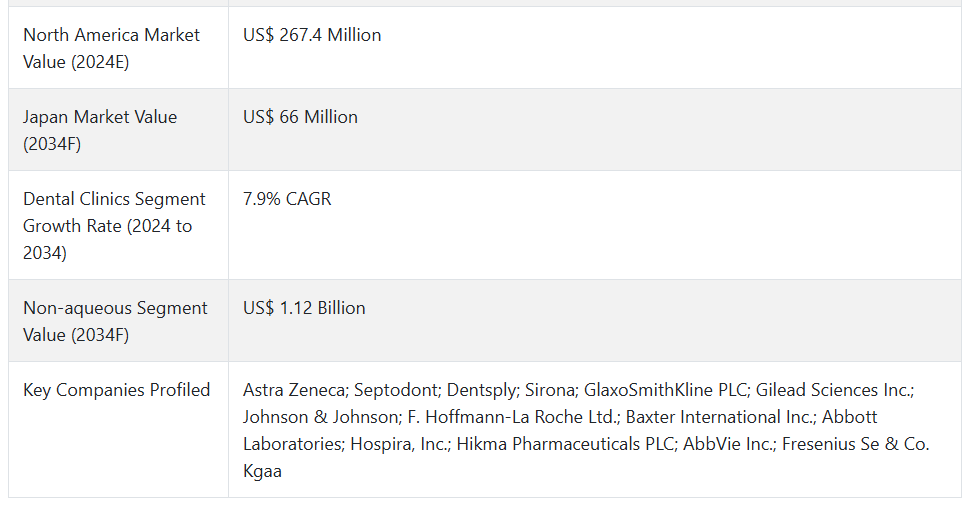This screenshot has width=963, height=506.
Task: Click on Fresenius Se & Co. text
Action: coord(856,444)
